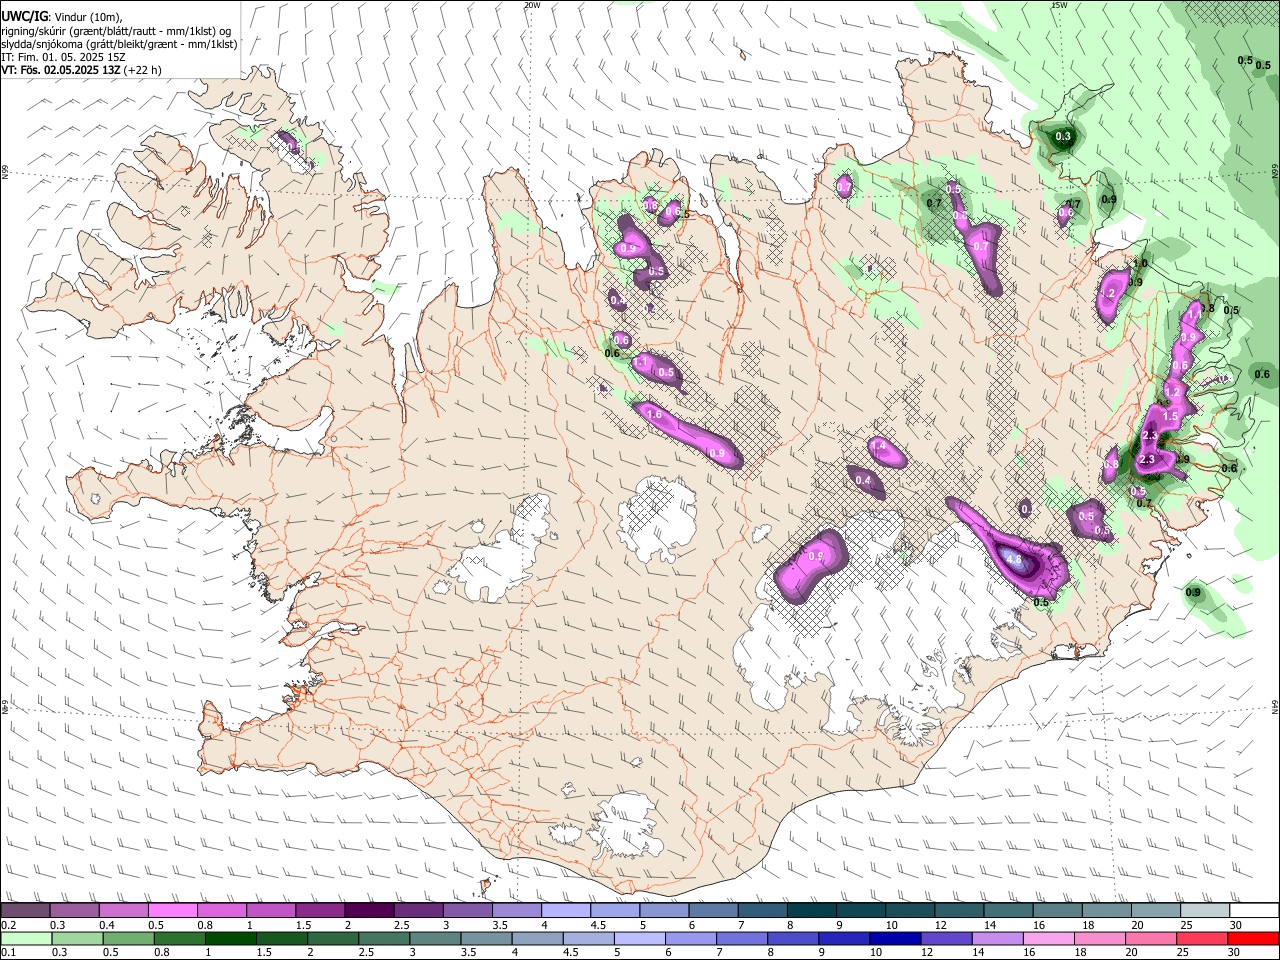The height and width of the screenshot is (960, 1280).
Task: Select the pink 16 swatch, bottom legend row
Action: click(x=1049, y=938)
